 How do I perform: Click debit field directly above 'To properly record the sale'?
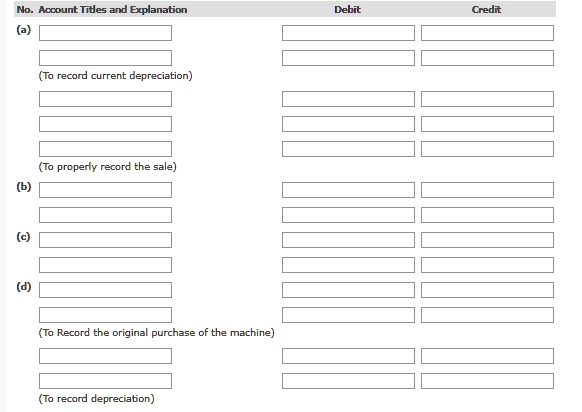[348, 149]
